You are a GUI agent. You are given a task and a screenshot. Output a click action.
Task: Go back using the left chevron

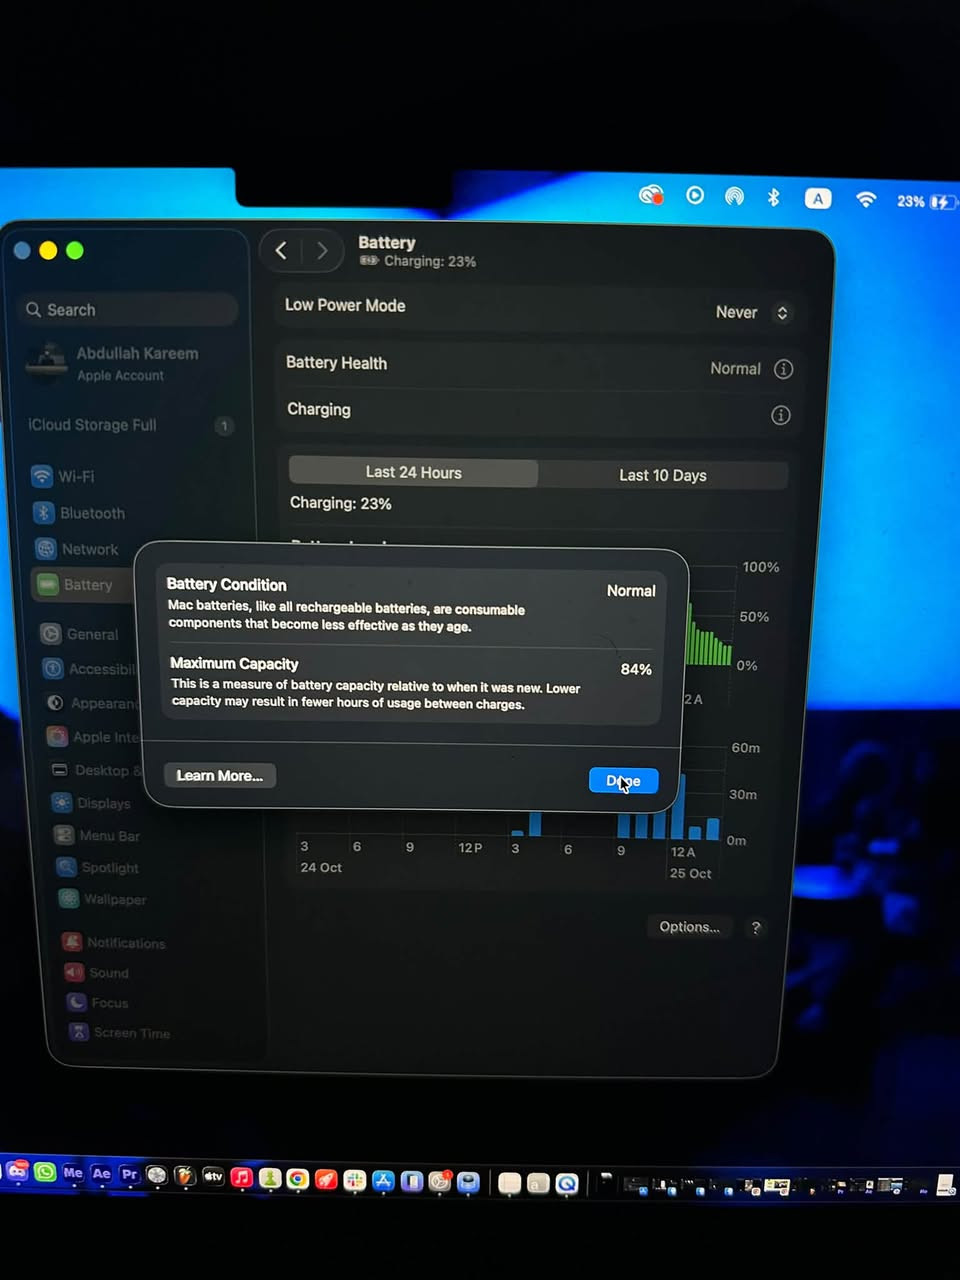pos(281,250)
